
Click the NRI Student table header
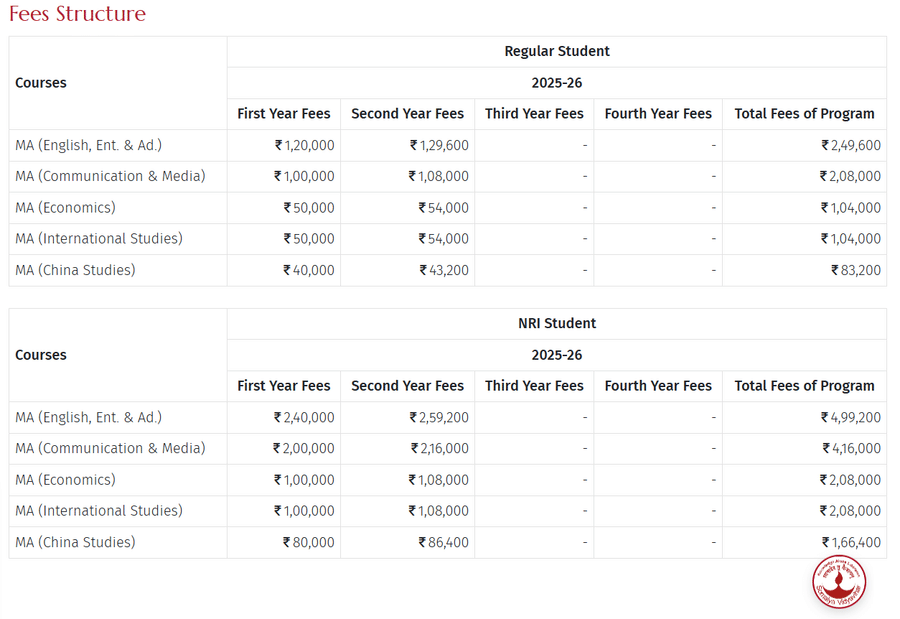point(556,323)
